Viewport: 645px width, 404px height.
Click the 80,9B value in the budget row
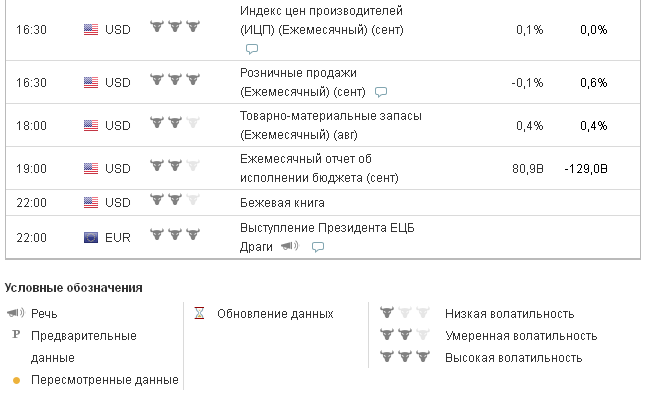point(527,168)
